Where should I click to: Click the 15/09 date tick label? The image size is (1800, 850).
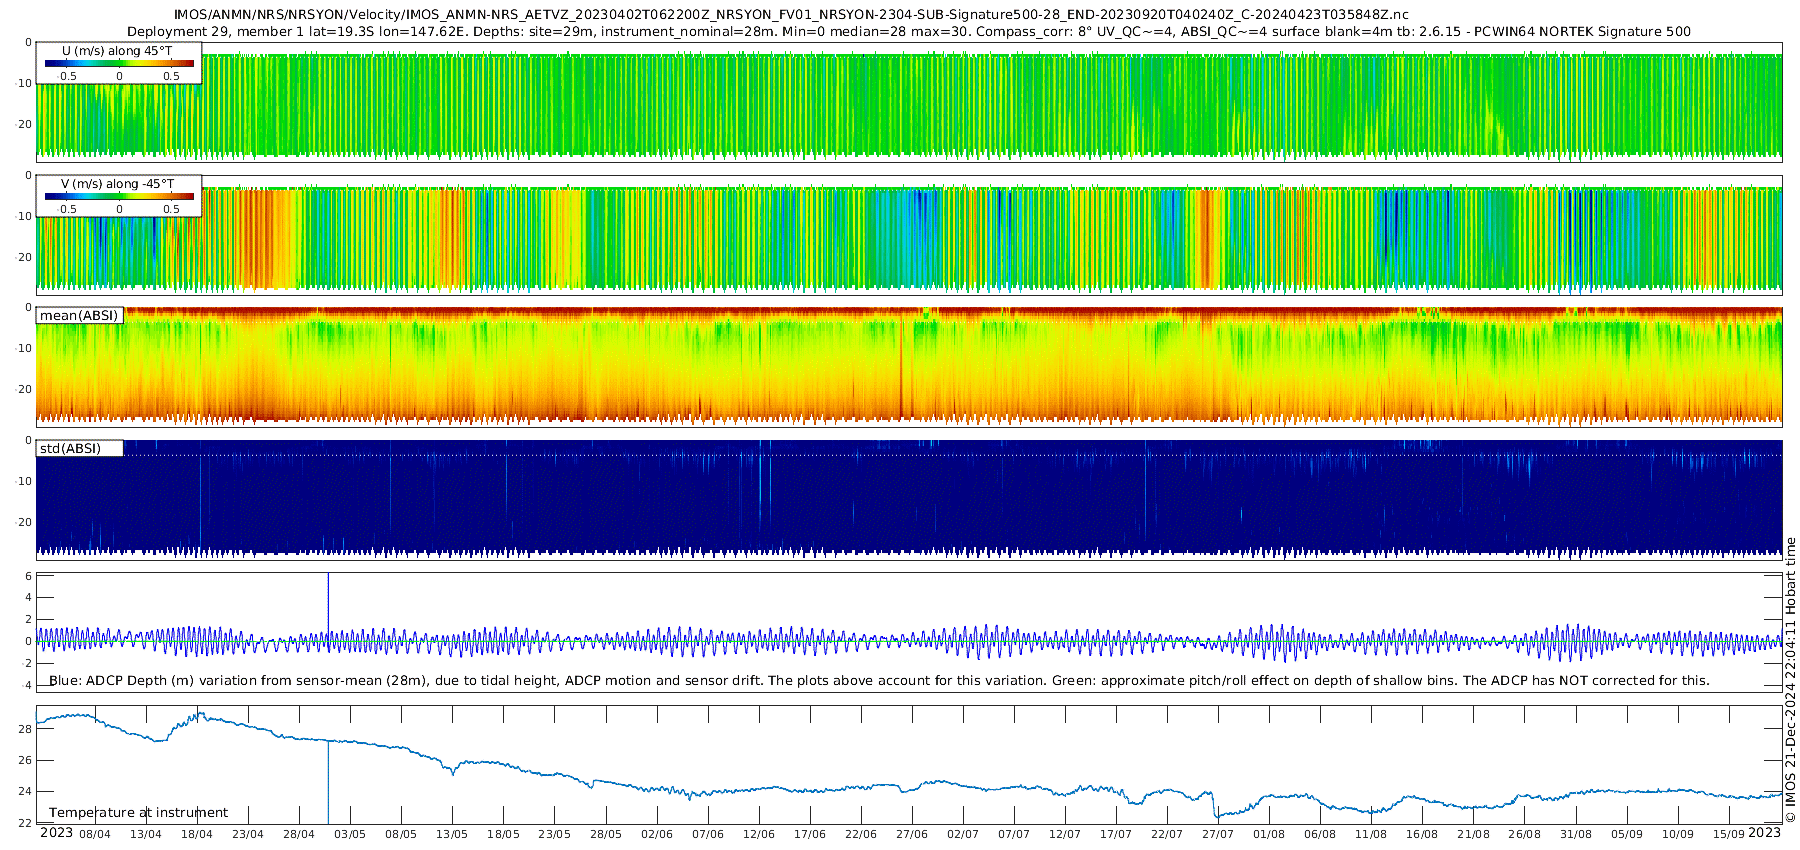tap(1729, 834)
